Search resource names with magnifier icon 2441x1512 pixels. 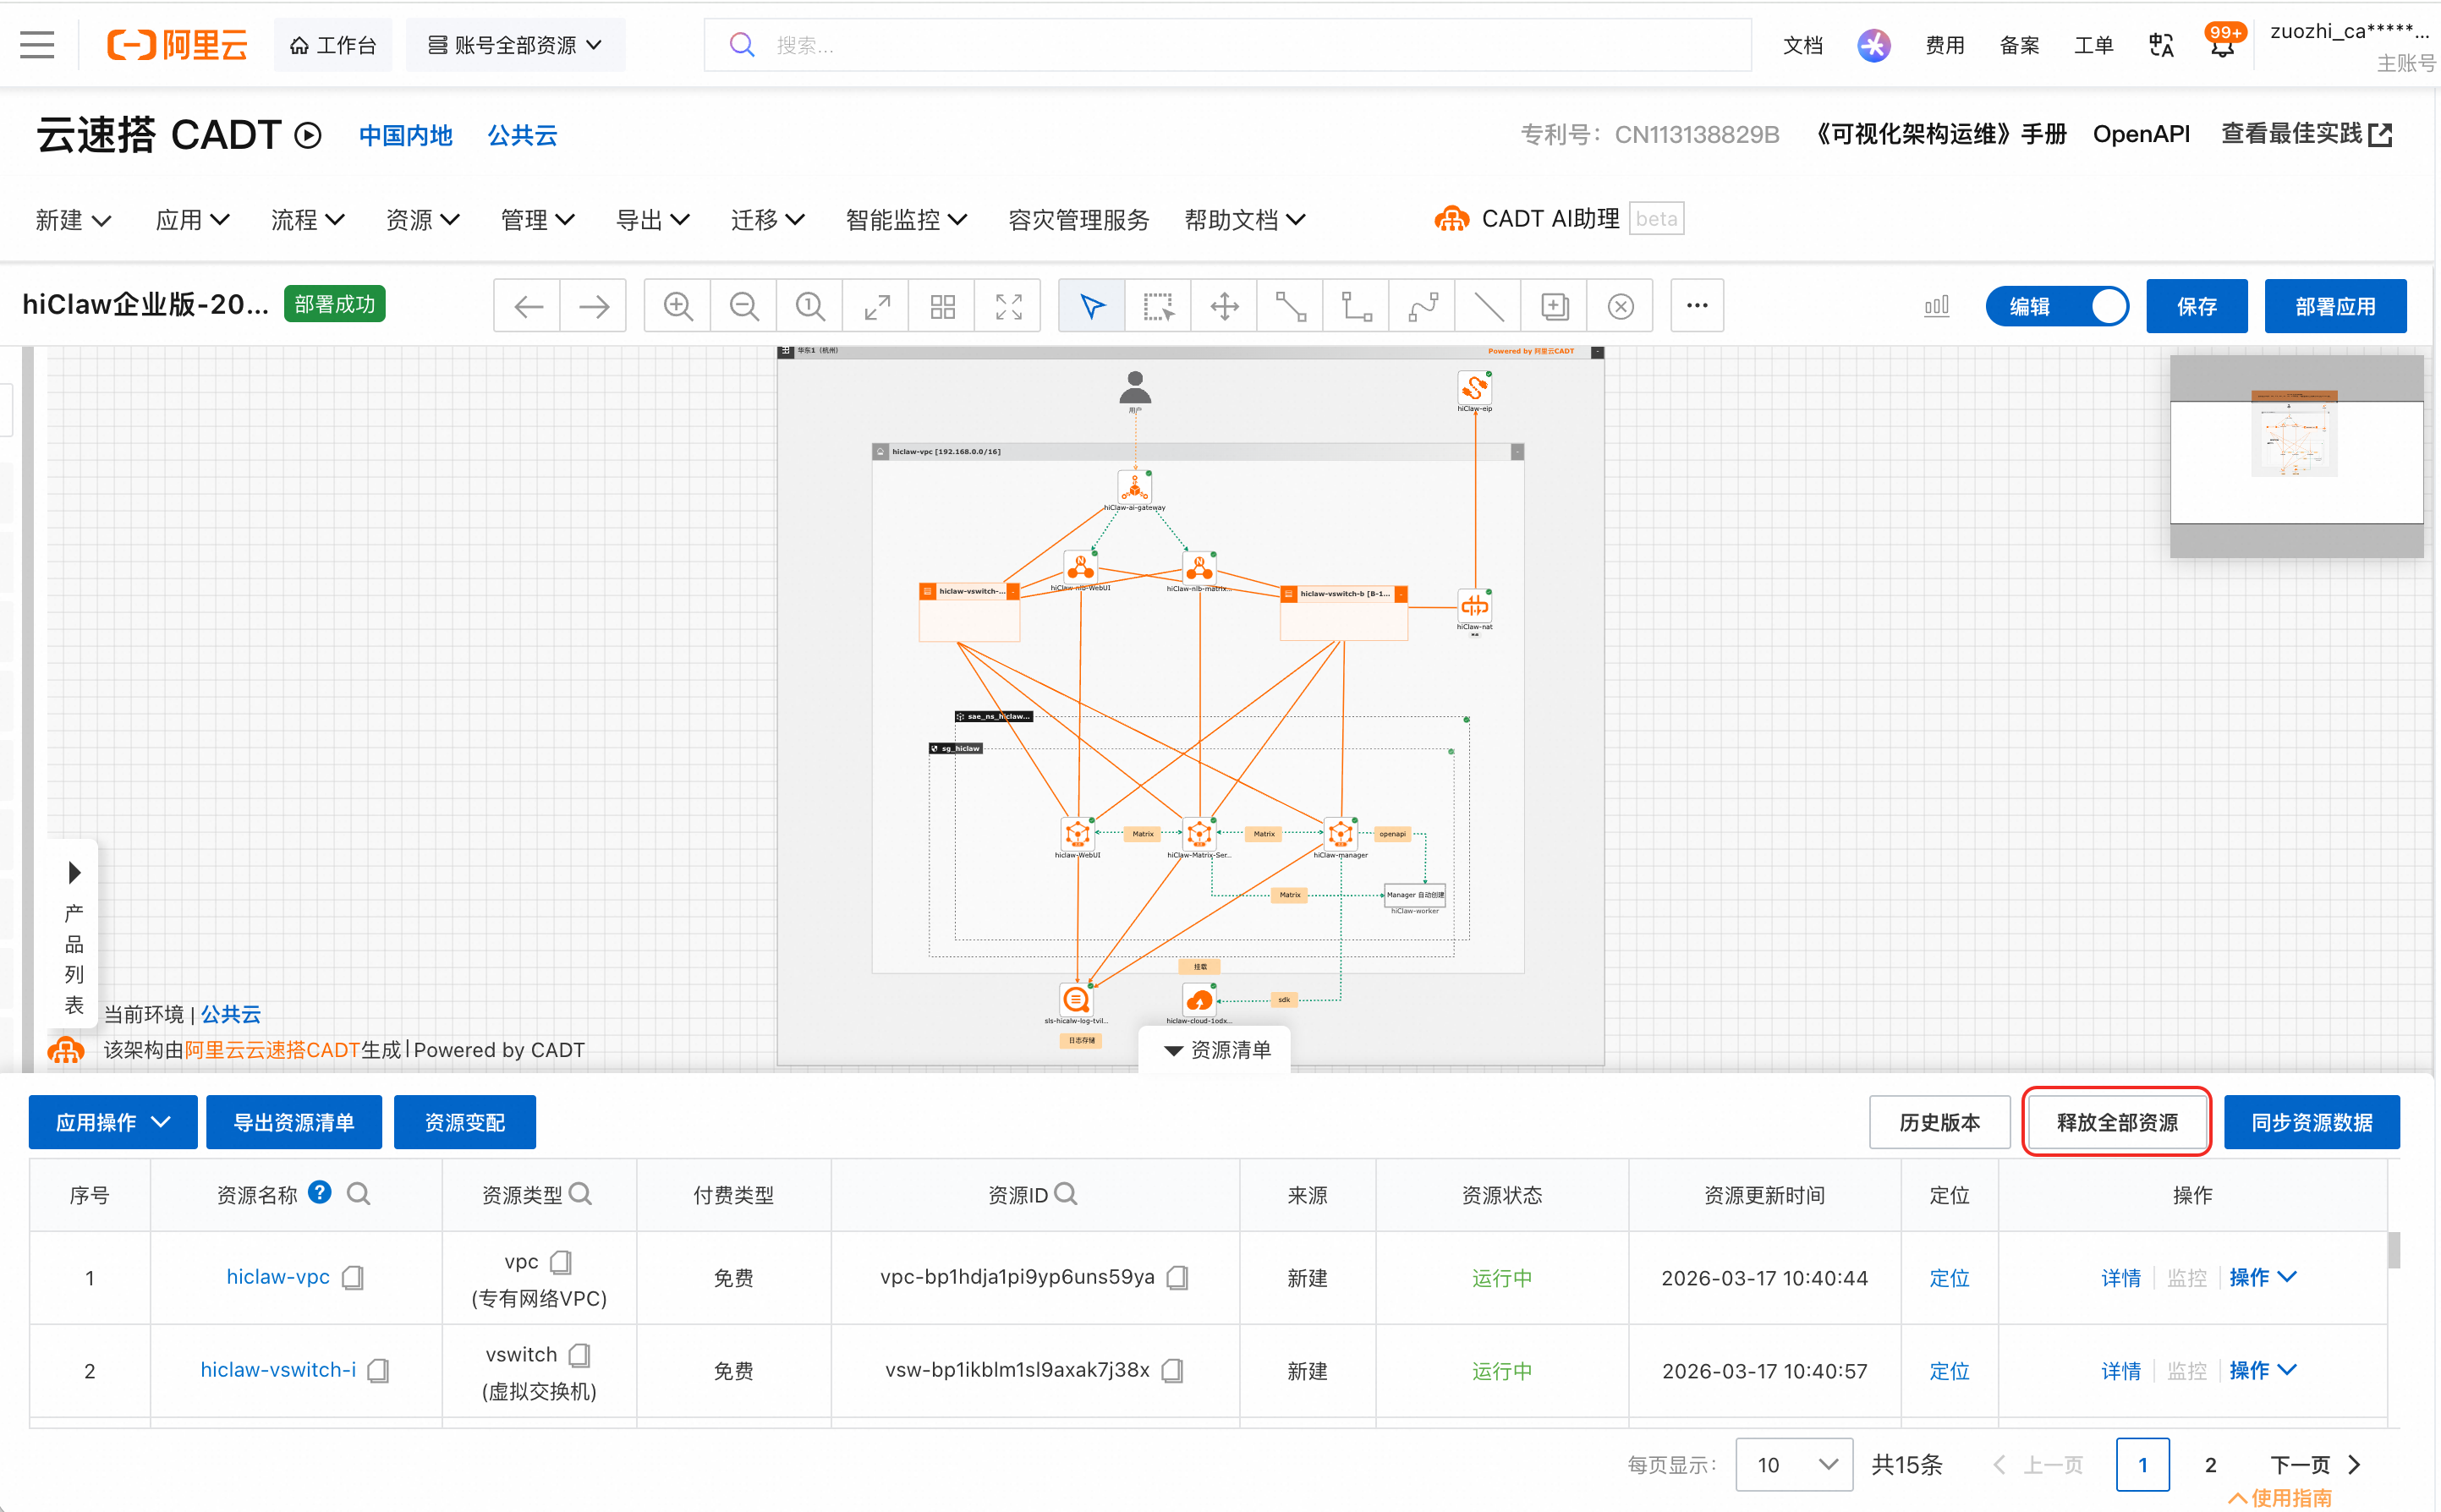[x=358, y=1194]
